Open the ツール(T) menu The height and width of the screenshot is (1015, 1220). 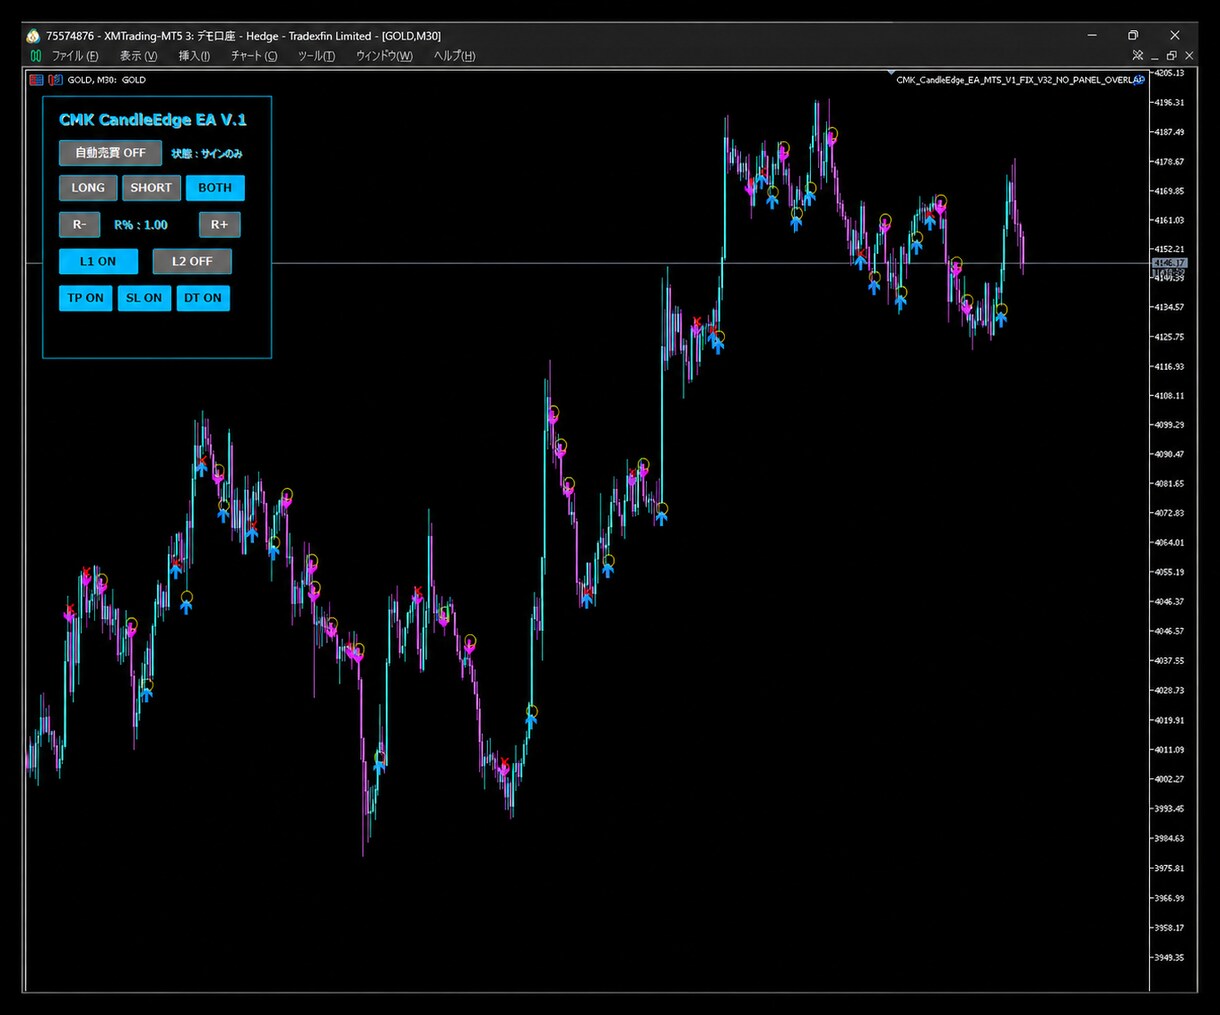[x=316, y=56]
